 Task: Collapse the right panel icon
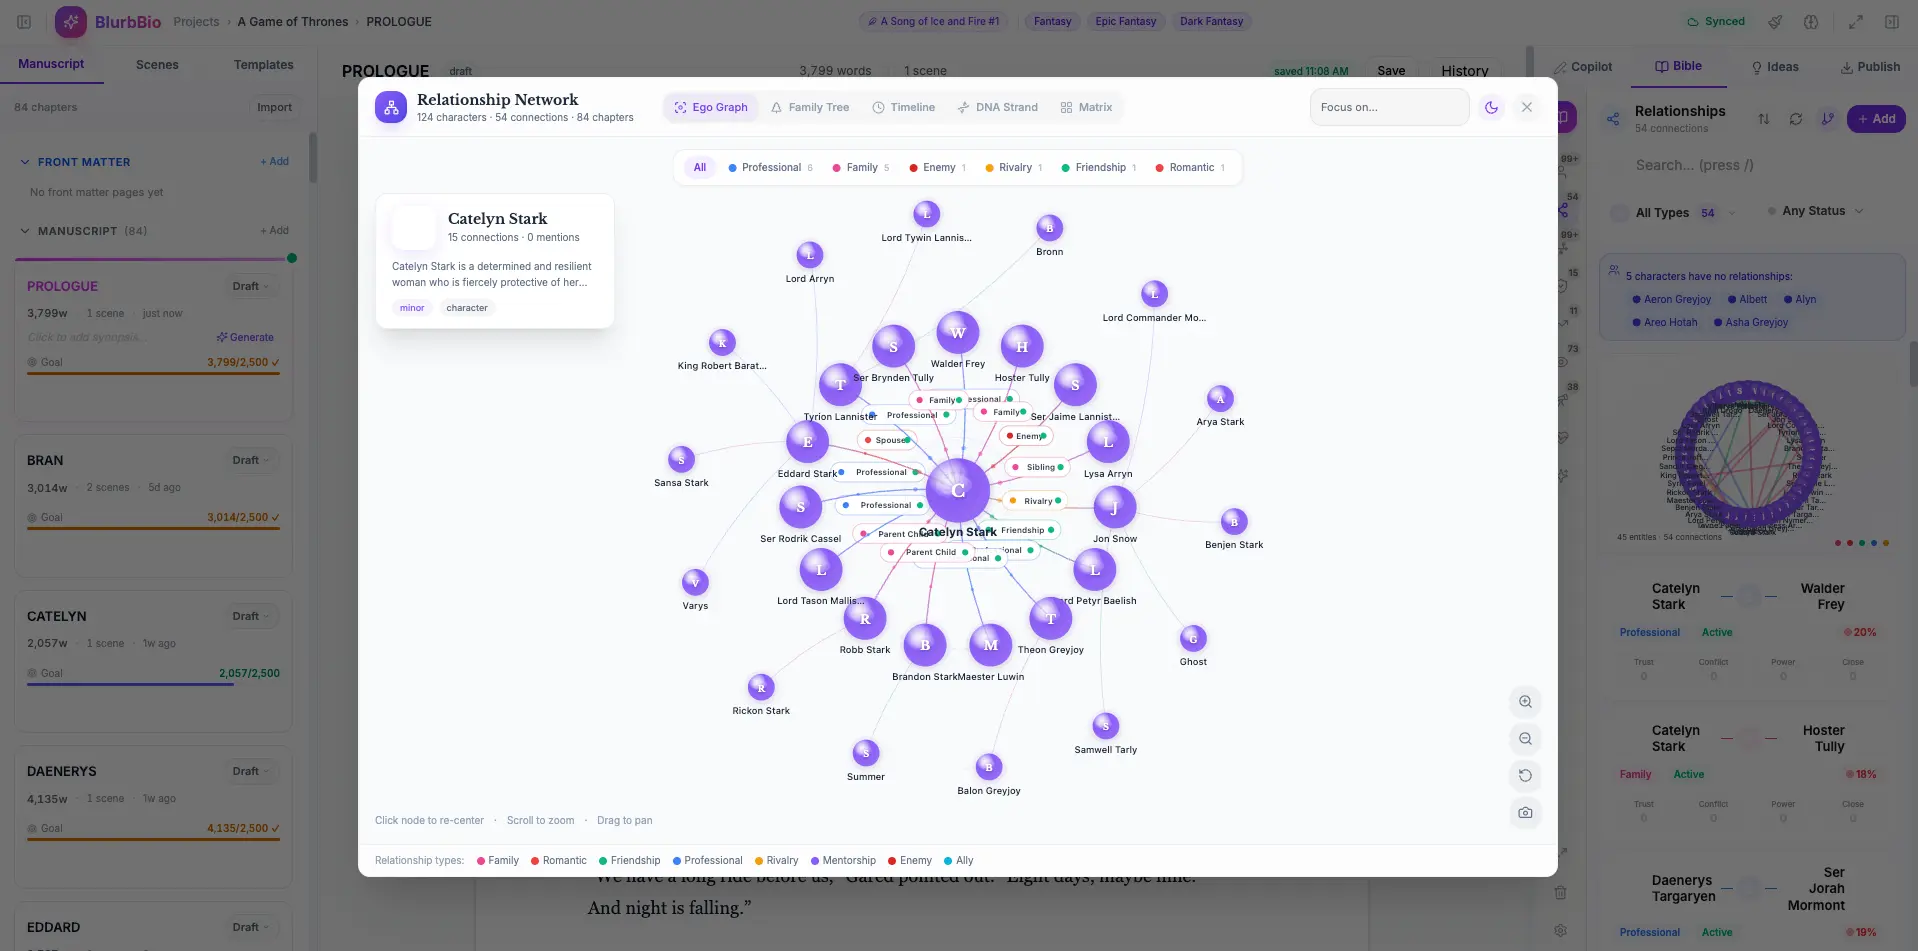pos(1892,21)
